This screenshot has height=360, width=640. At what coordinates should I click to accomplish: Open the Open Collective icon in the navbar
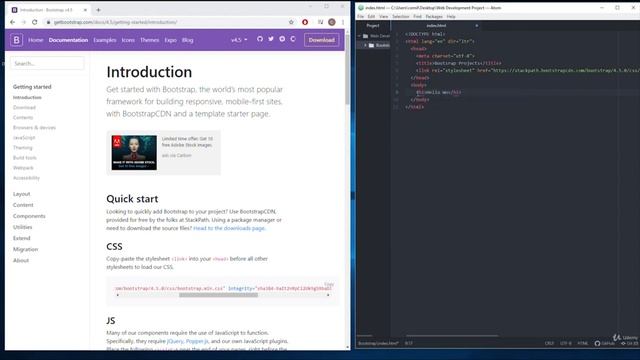293,39
